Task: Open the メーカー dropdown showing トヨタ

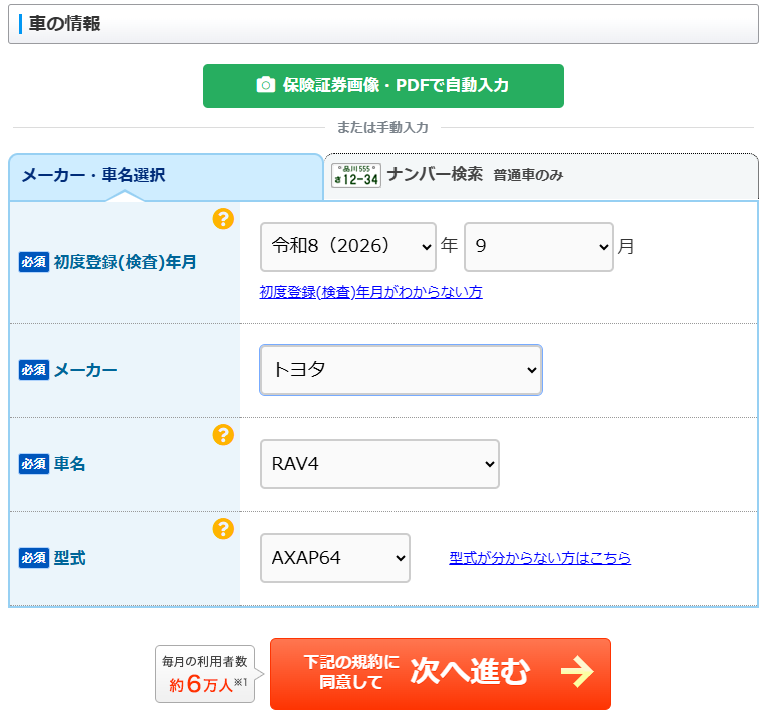Action: [401, 370]
